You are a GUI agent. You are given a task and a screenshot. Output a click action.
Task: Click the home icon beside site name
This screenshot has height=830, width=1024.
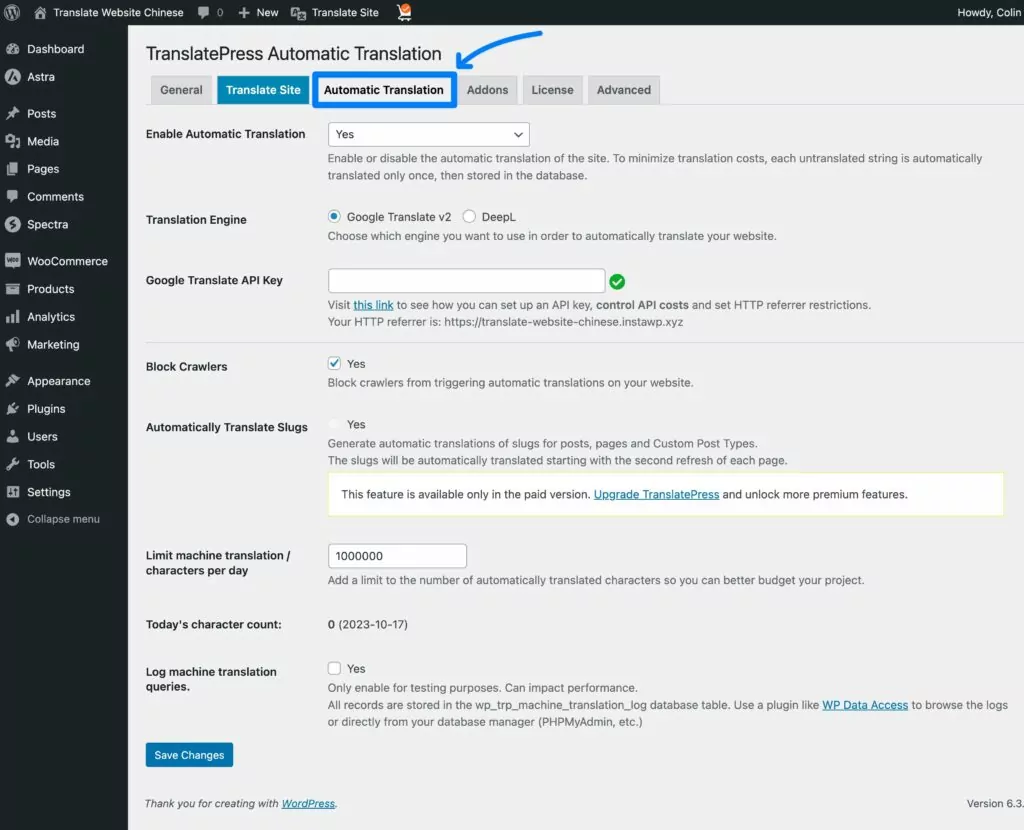click(40, 12)
